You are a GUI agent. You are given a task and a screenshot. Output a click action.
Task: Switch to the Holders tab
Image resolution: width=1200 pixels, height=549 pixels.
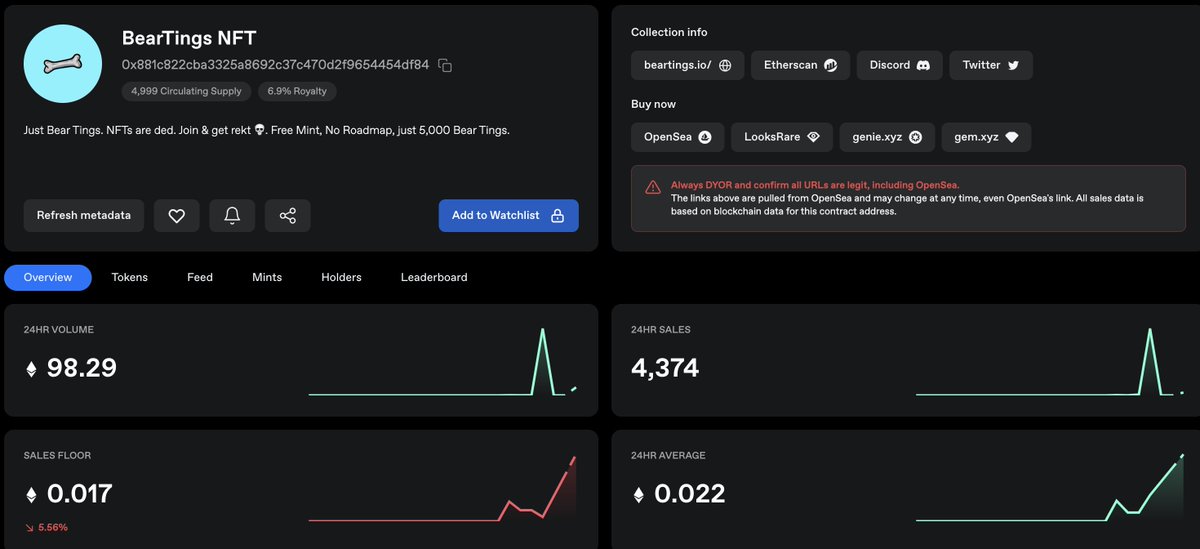[341, 277]
